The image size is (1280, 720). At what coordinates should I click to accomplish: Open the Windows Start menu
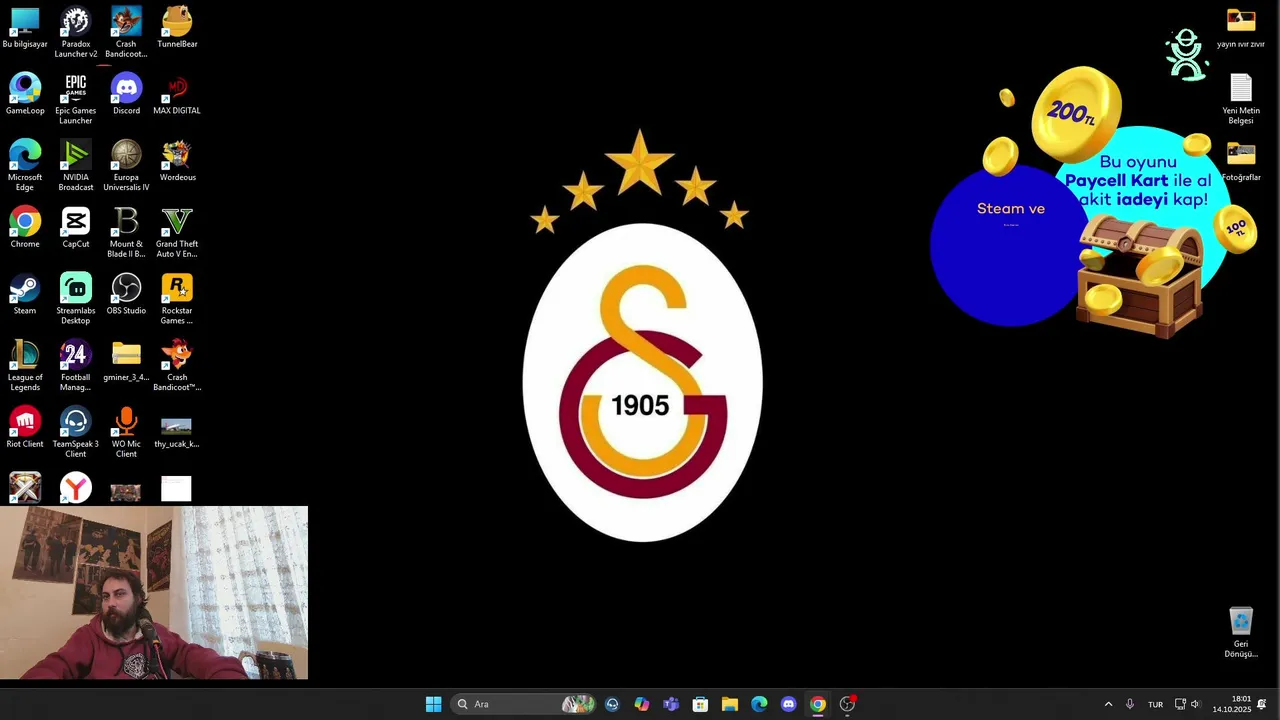433,704
